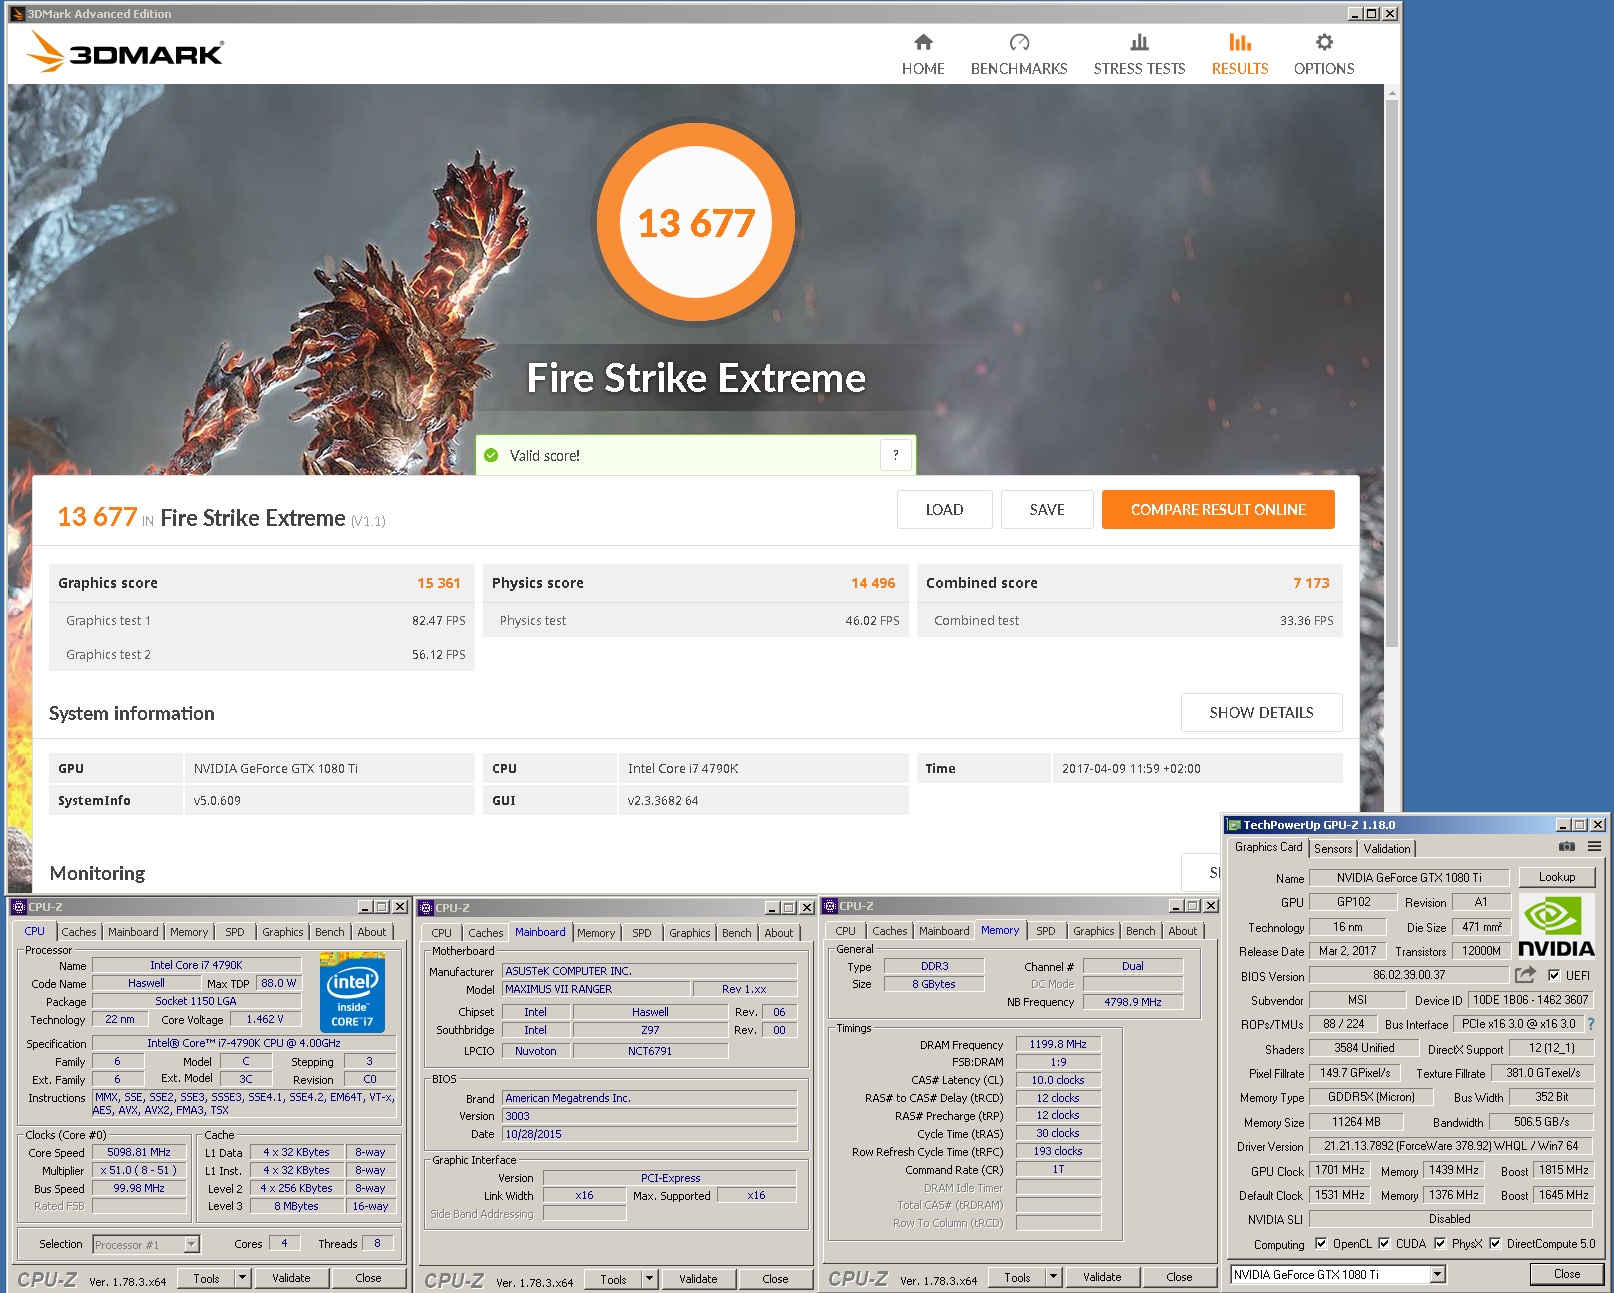Image resolution: width=1614 pixels, height=1293 pixels.
Task: Open Tools dropdown arrow in CPU-Z Processor window
Action: 242,1278
